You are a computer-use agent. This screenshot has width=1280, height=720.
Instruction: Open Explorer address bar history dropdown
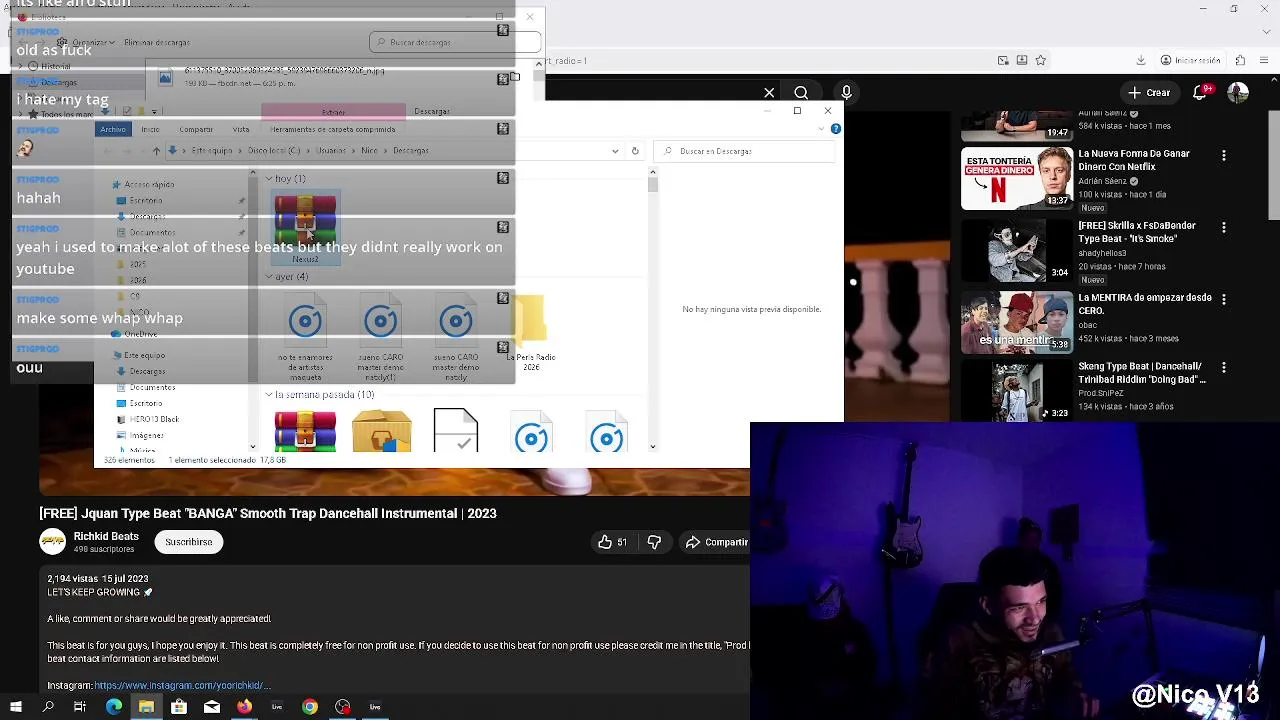pyautogui.click(x=615, y=151)
